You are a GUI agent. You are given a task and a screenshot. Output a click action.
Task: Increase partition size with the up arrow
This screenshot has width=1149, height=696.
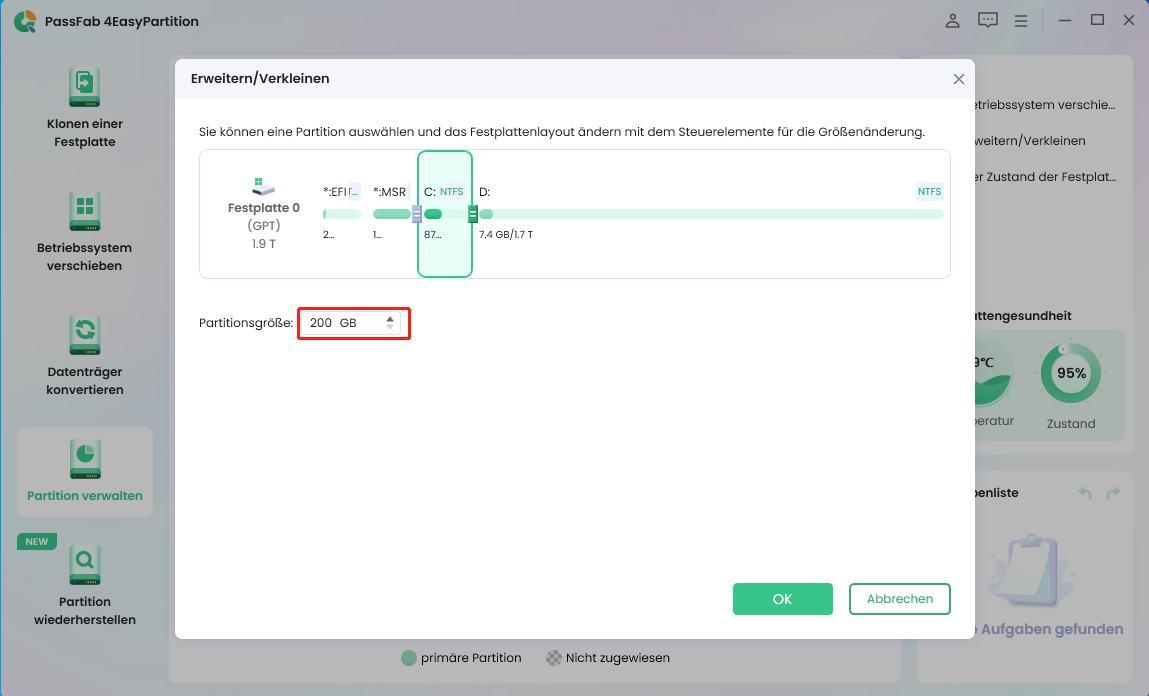[390, 319]
